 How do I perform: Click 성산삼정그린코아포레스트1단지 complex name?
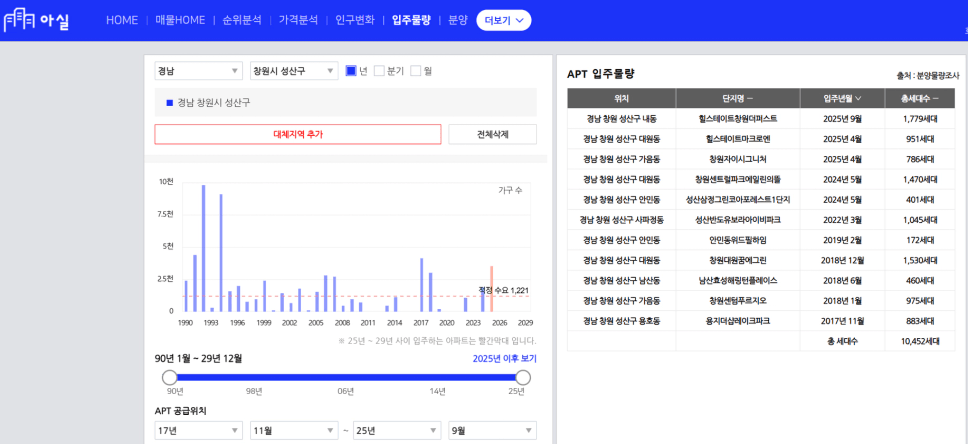738,200
